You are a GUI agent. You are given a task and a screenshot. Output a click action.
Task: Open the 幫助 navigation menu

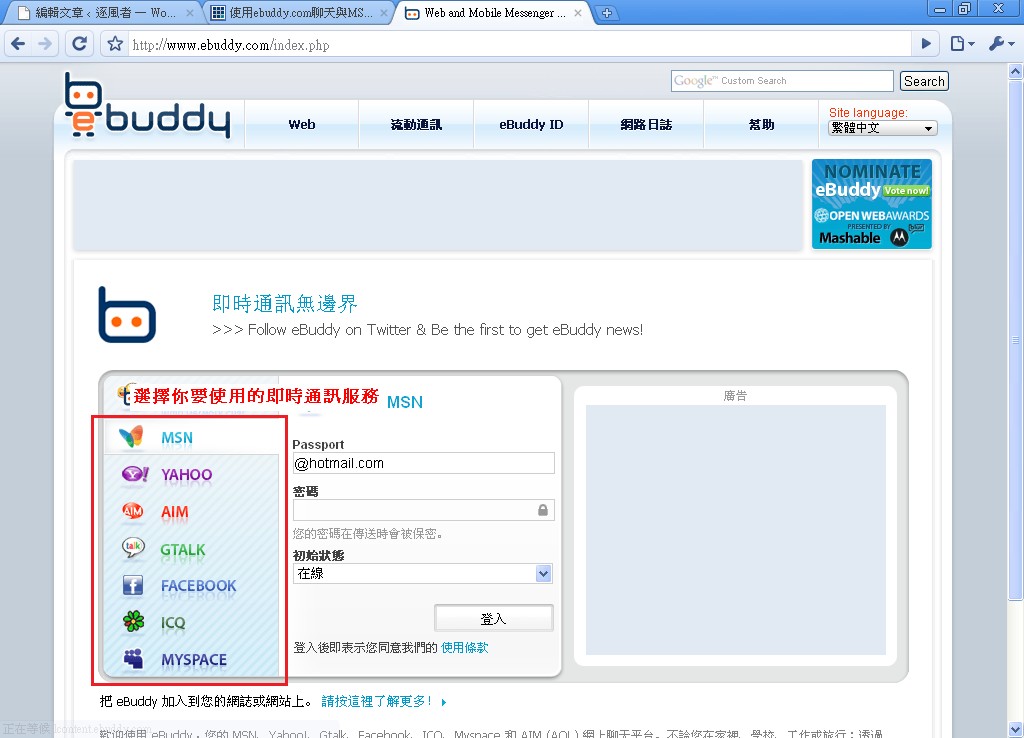coord(761,124)
